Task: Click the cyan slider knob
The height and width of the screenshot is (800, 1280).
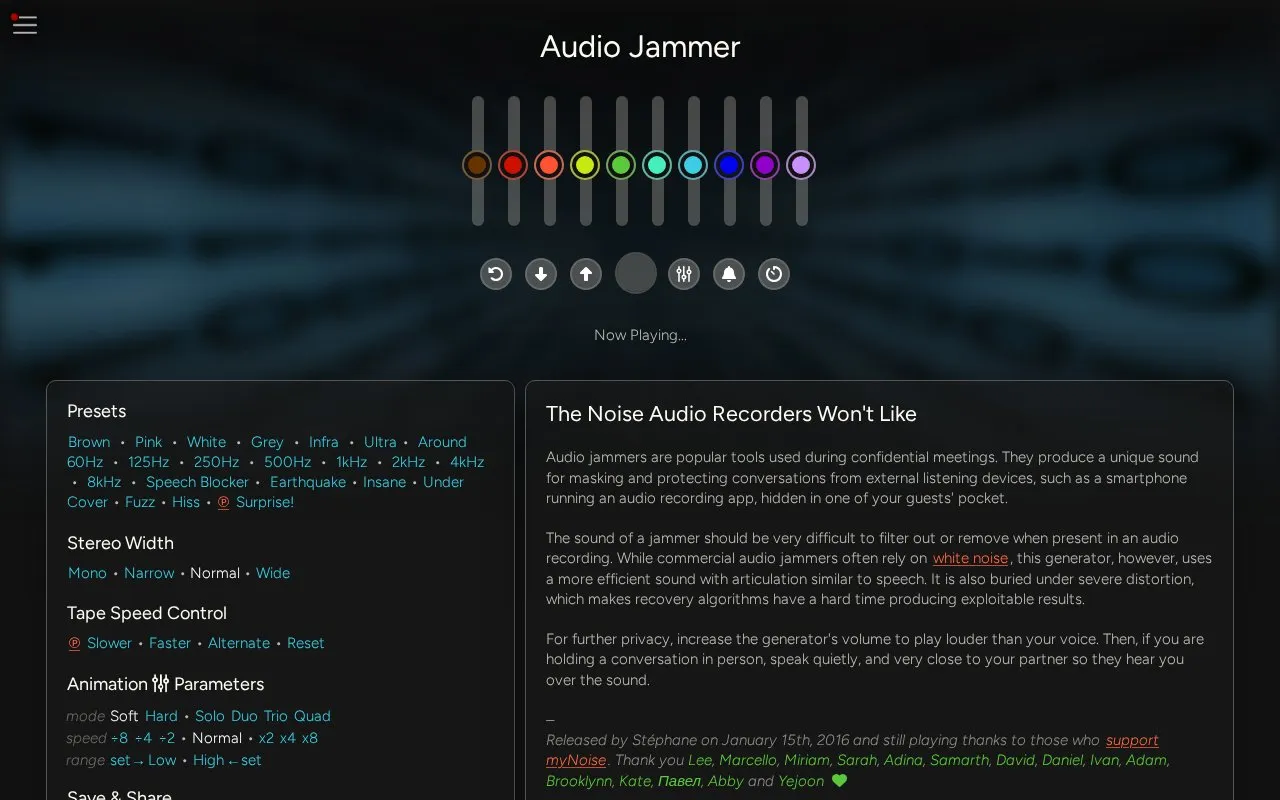Action: click(693, 165)
